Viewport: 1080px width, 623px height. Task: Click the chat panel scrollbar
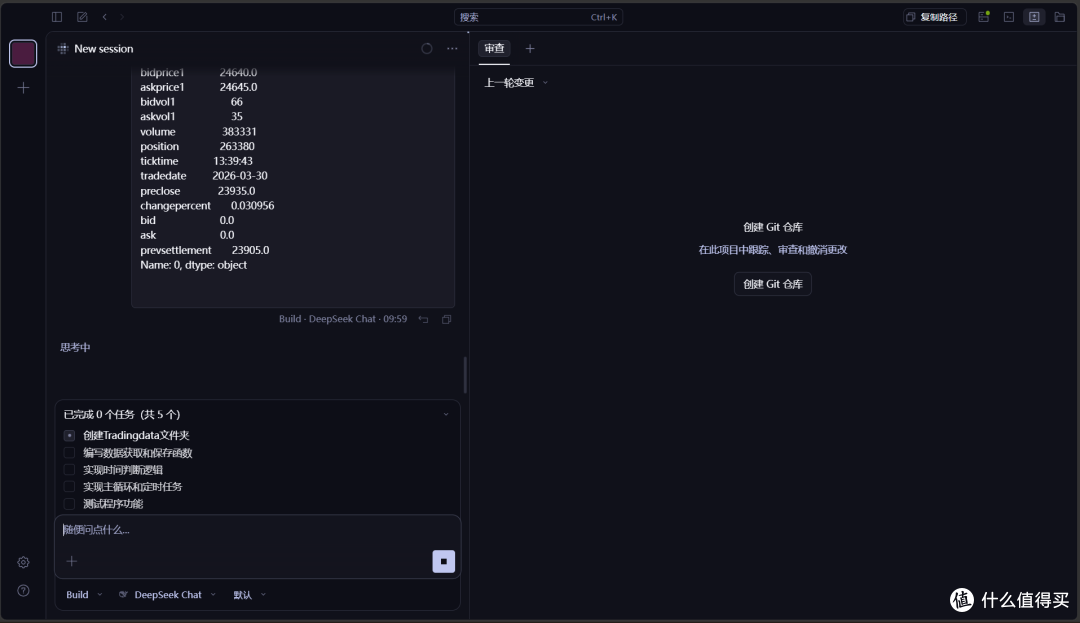[465, 375]
